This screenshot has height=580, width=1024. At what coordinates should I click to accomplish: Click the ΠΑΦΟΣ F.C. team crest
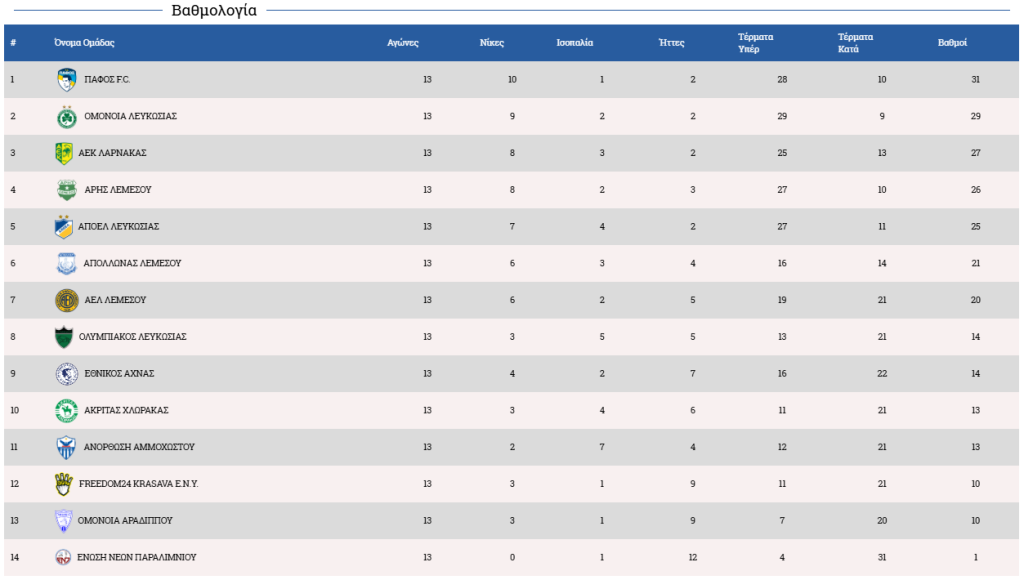[67, 80]
